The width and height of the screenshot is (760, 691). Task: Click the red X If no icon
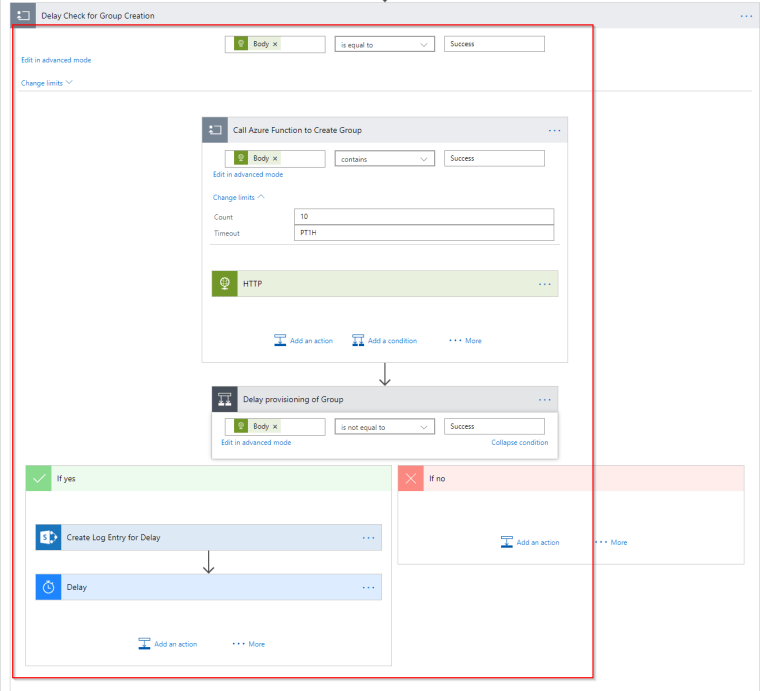411,479
